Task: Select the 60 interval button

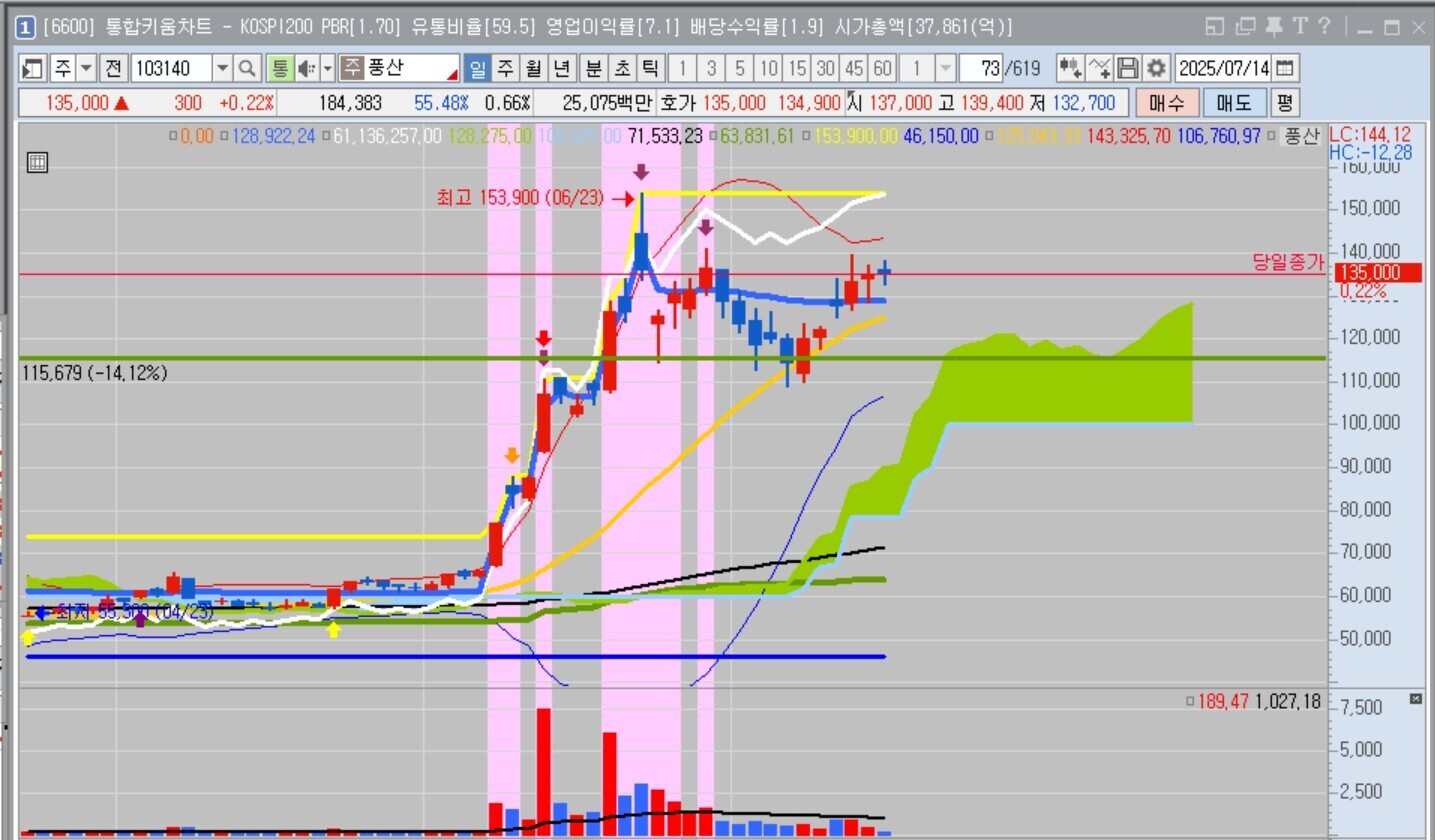Action: [x=882, y=68]
